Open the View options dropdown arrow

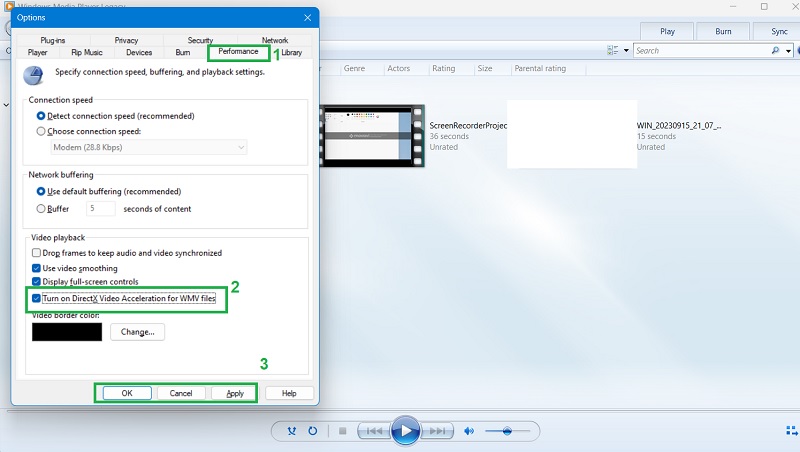[x=626, y=51]
